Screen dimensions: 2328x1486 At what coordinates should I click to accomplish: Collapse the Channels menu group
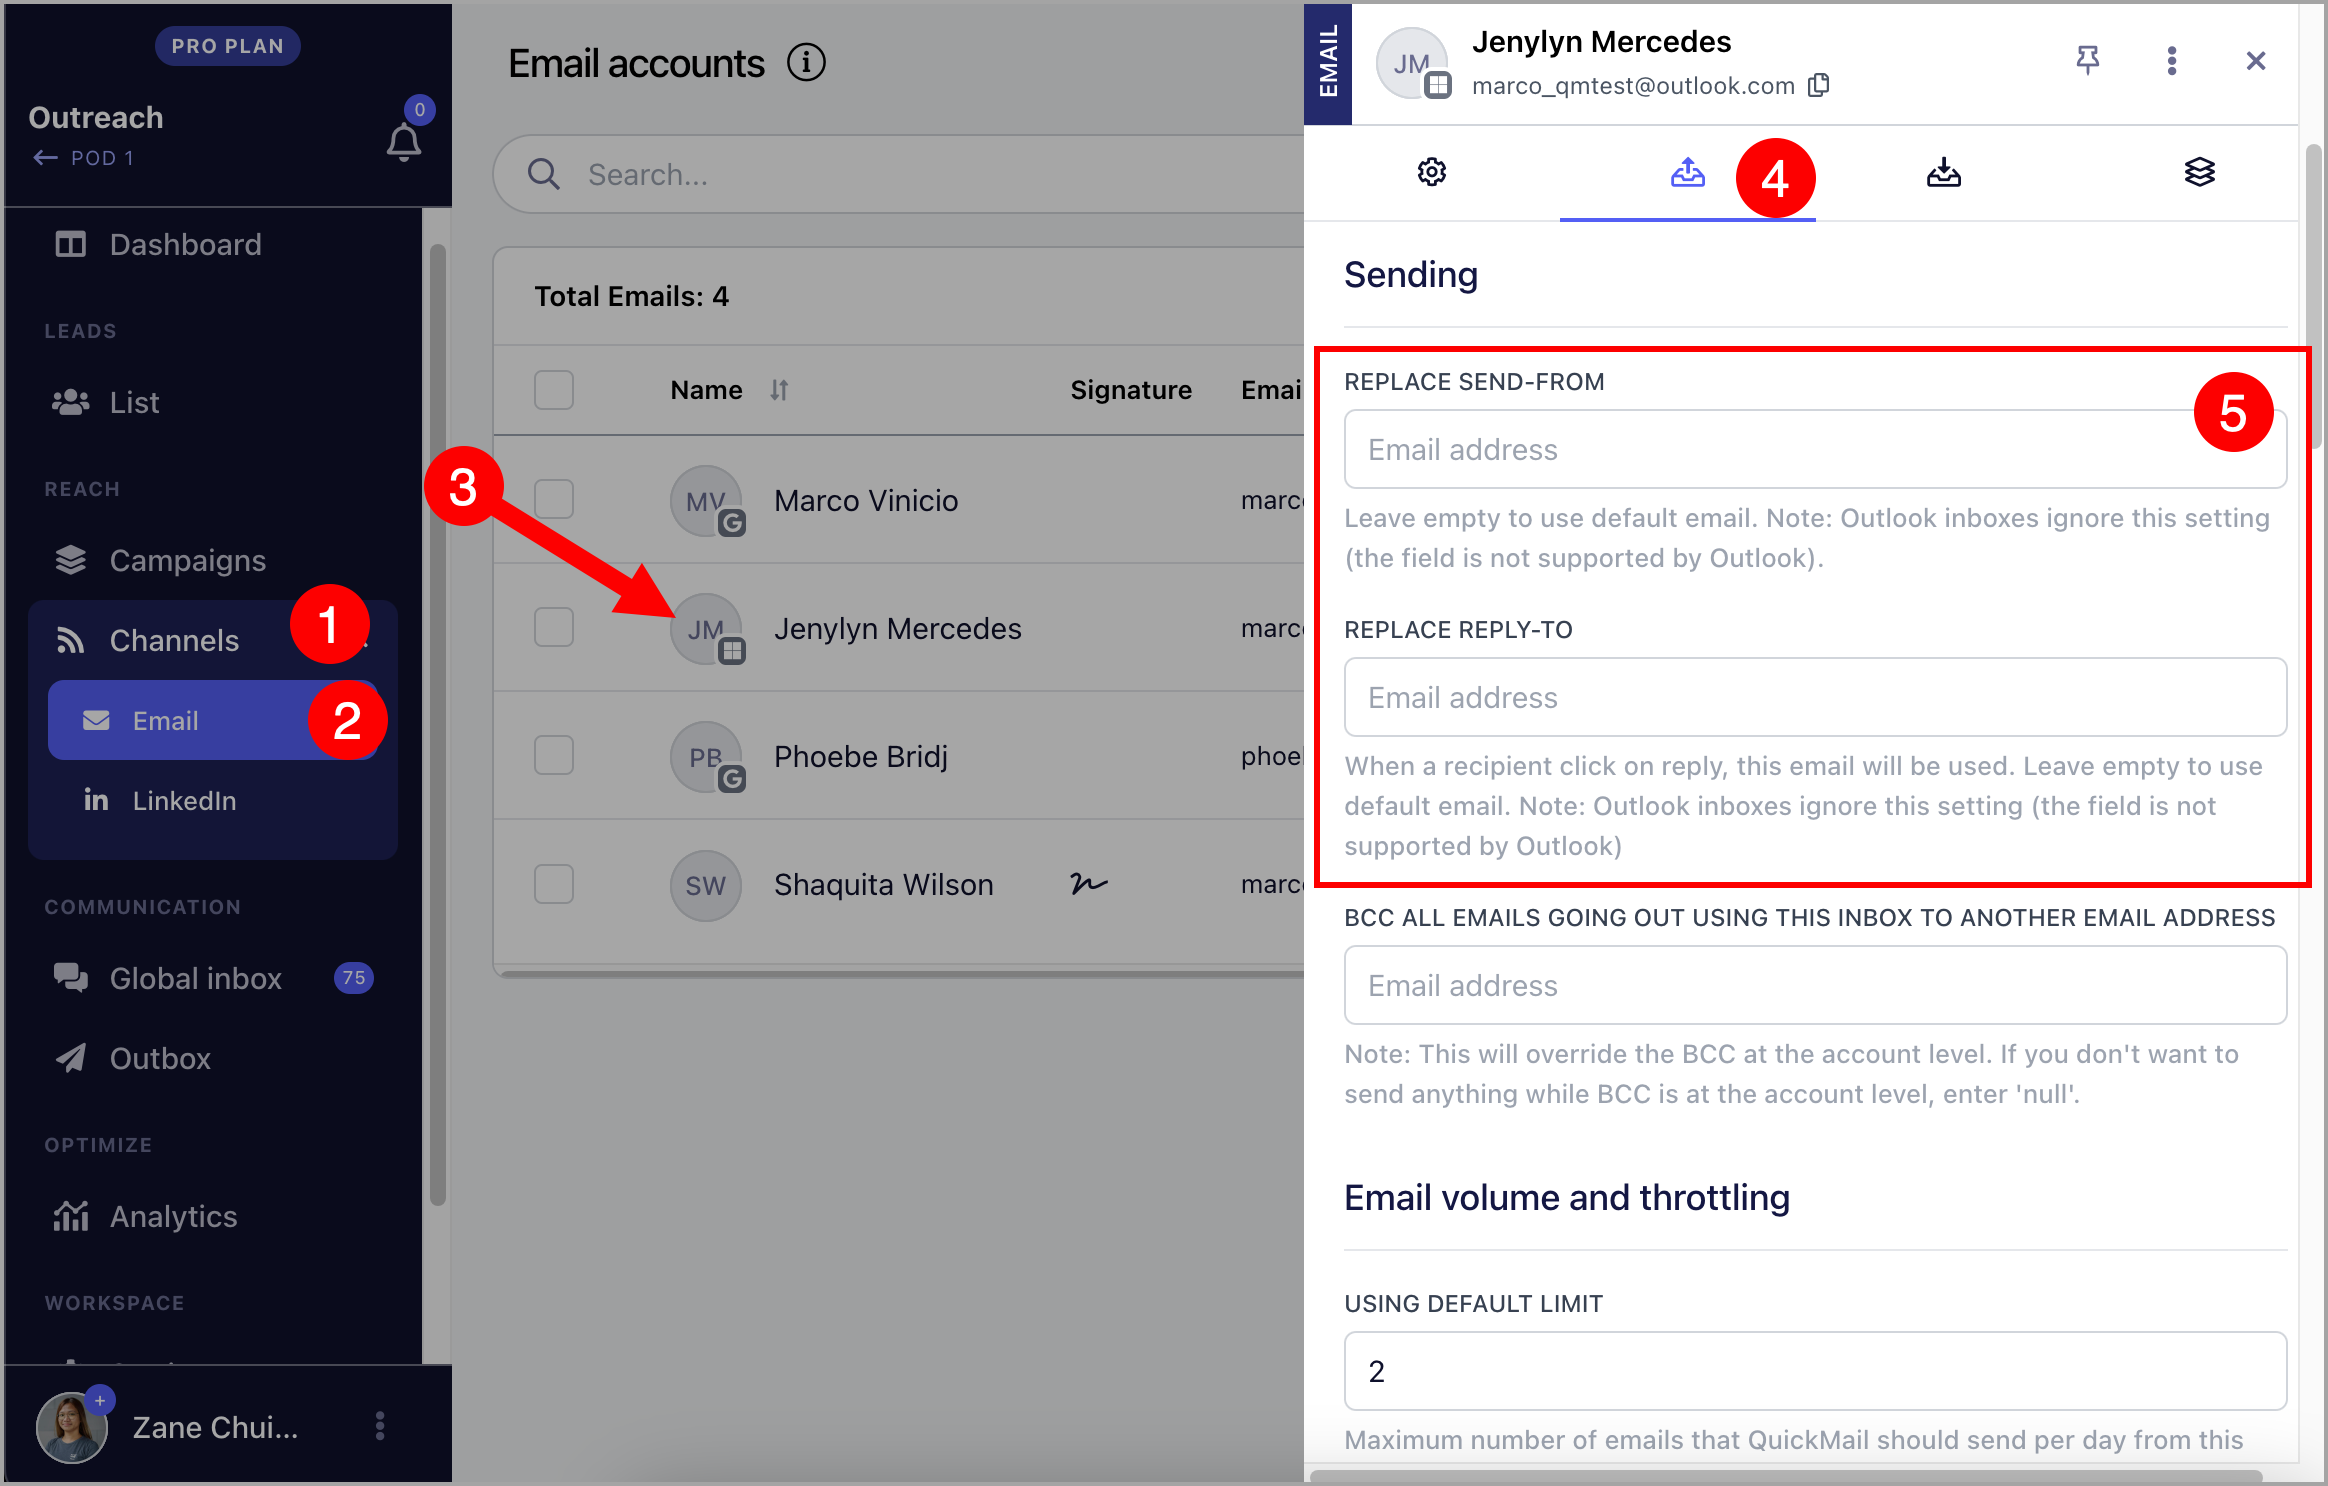tap(212, 640)
